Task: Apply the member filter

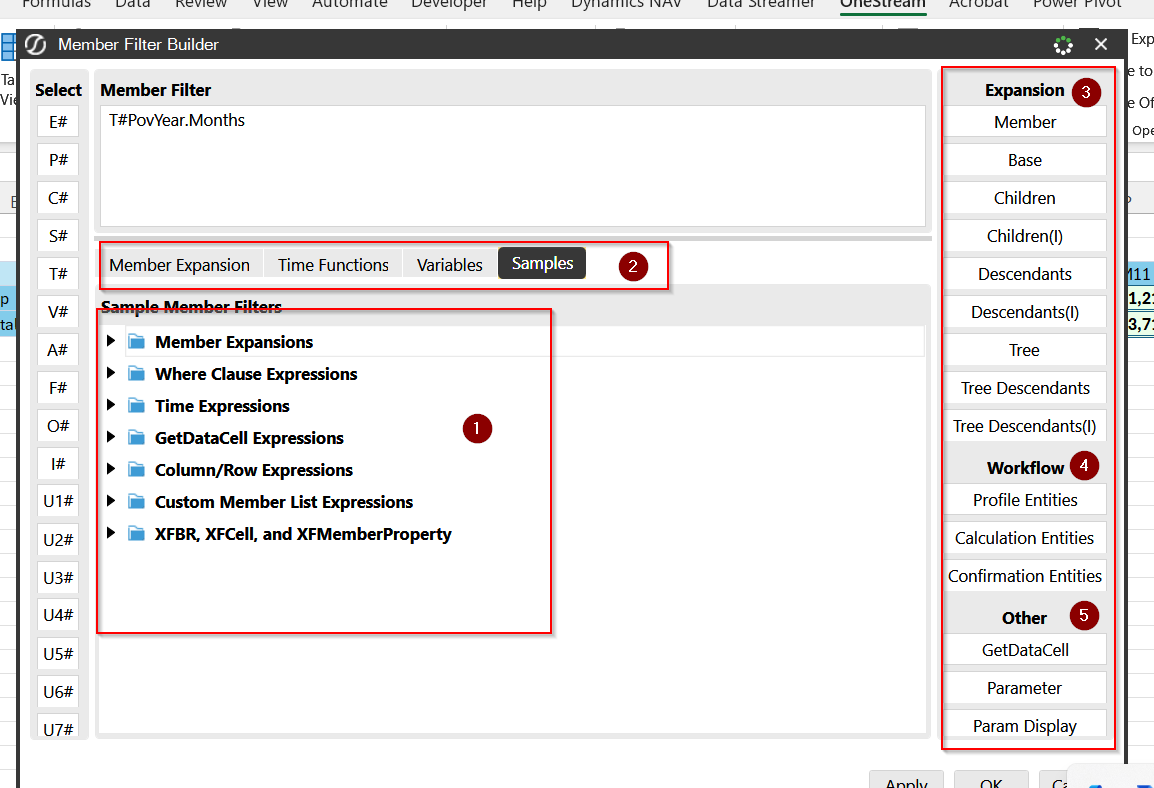Action: pos(906,781)
